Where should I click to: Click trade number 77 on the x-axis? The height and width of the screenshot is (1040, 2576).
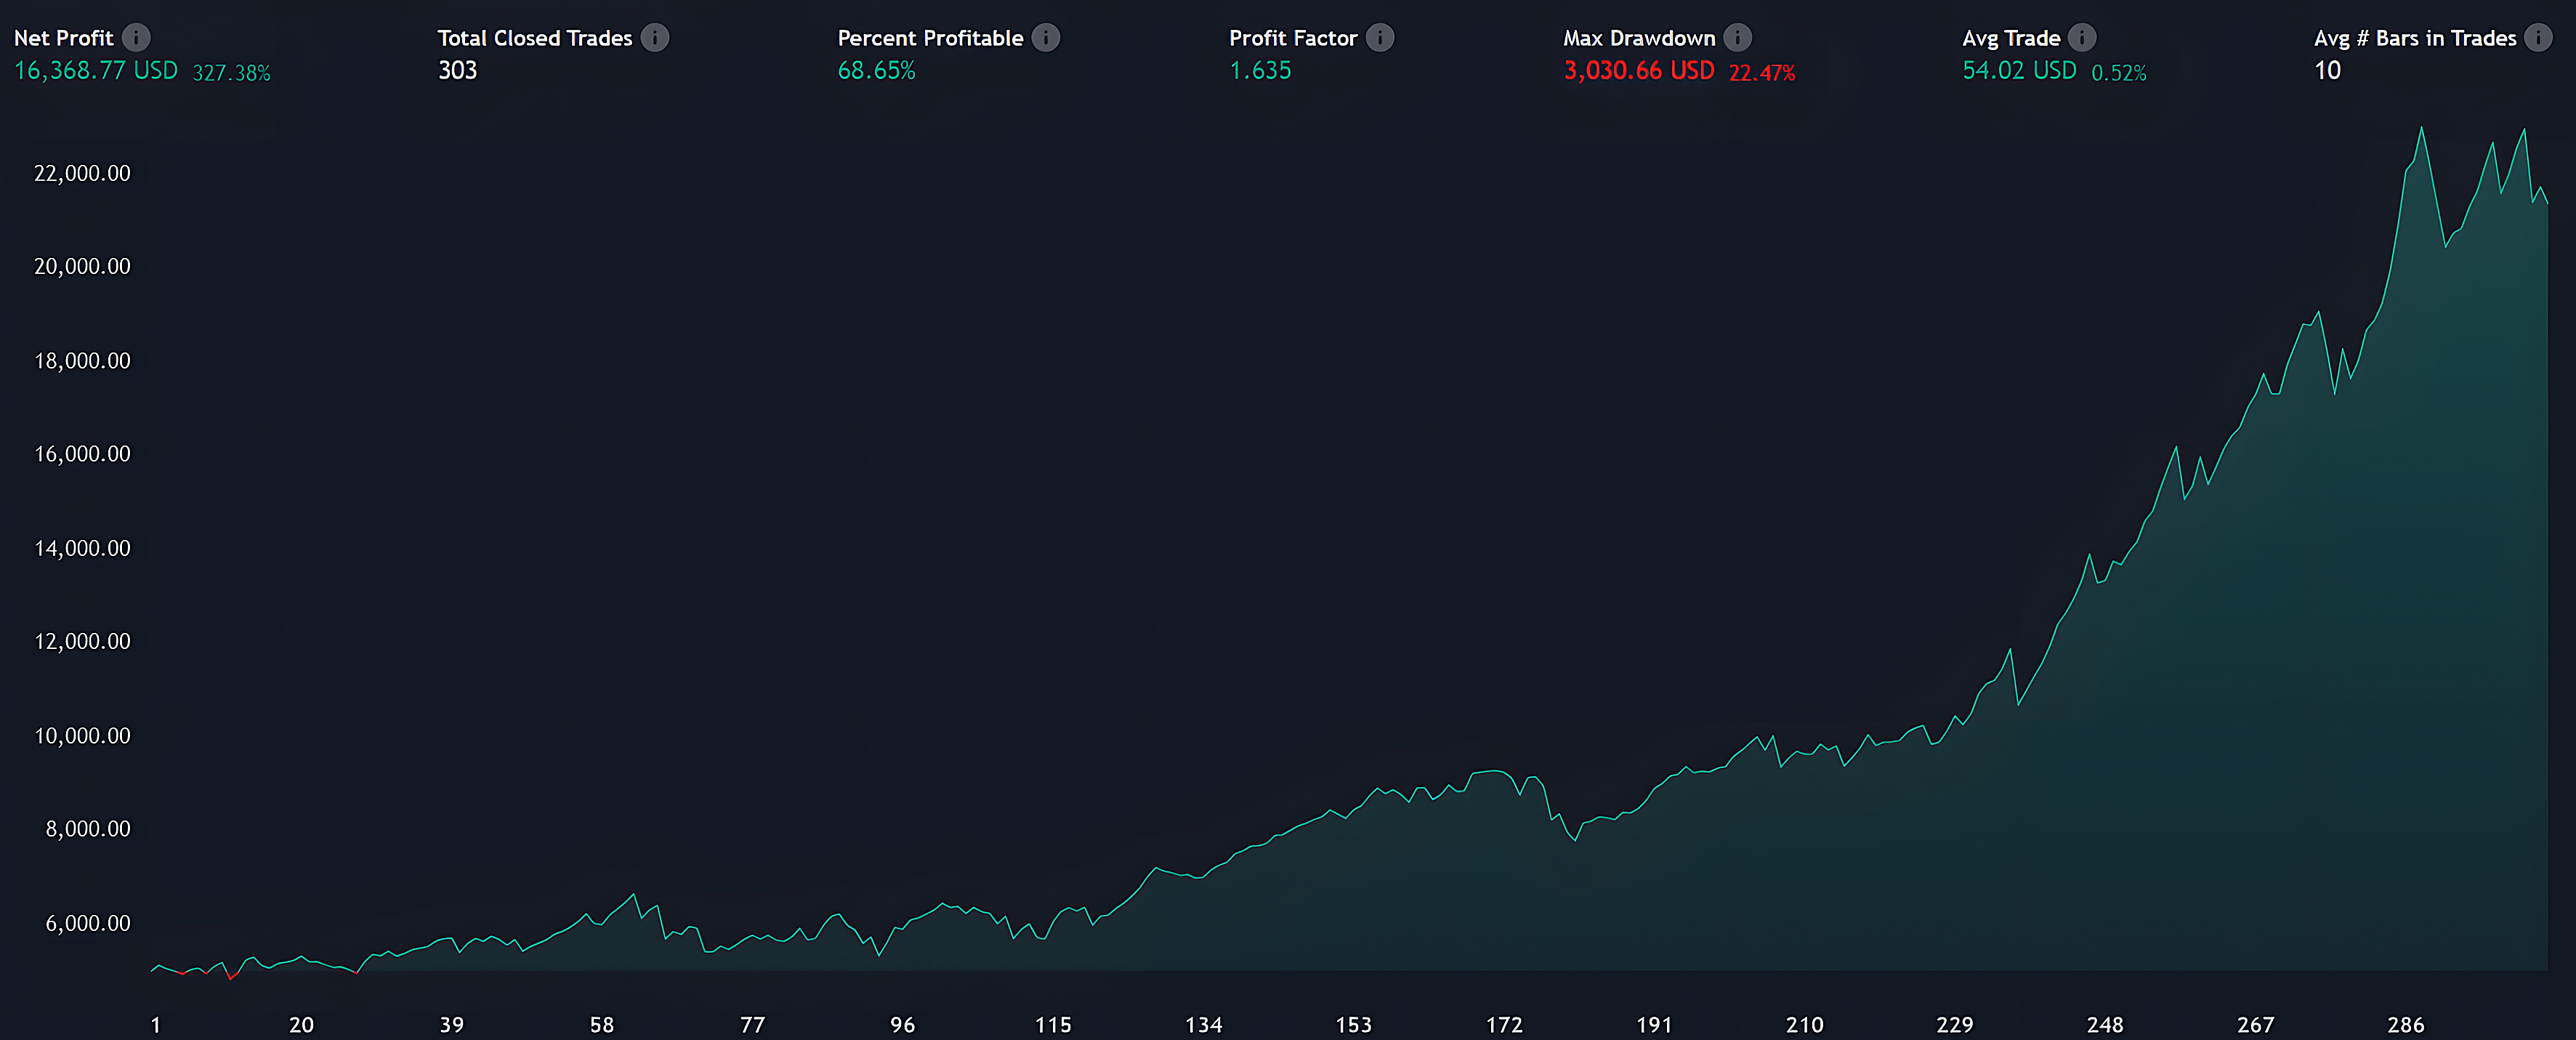753,1025
